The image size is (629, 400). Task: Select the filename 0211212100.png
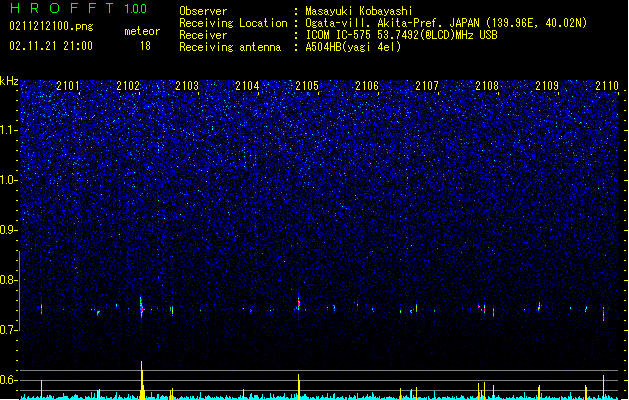51,26
